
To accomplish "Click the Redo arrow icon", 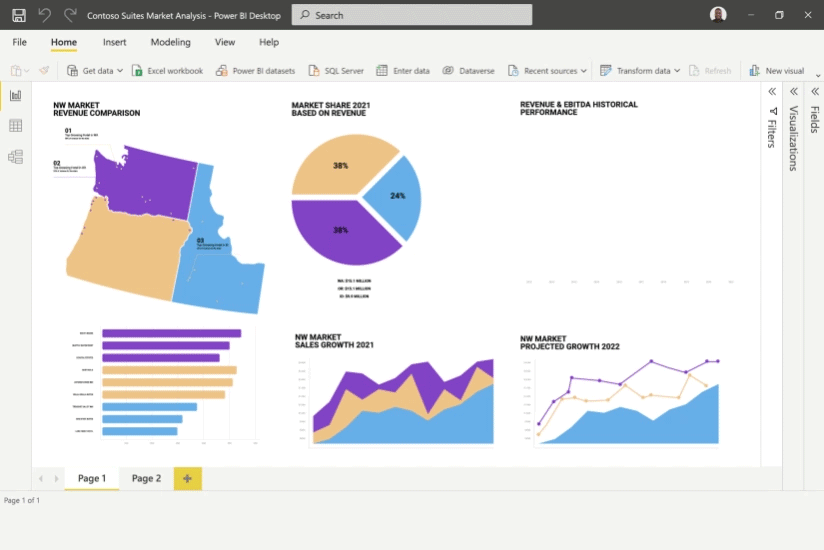I will point(69,16).
